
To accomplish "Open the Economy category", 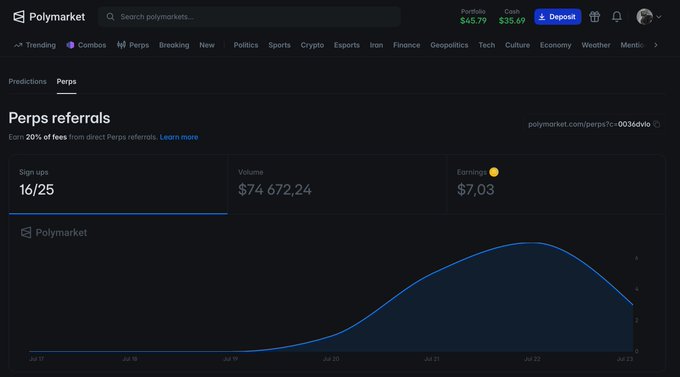I will 556,45.
